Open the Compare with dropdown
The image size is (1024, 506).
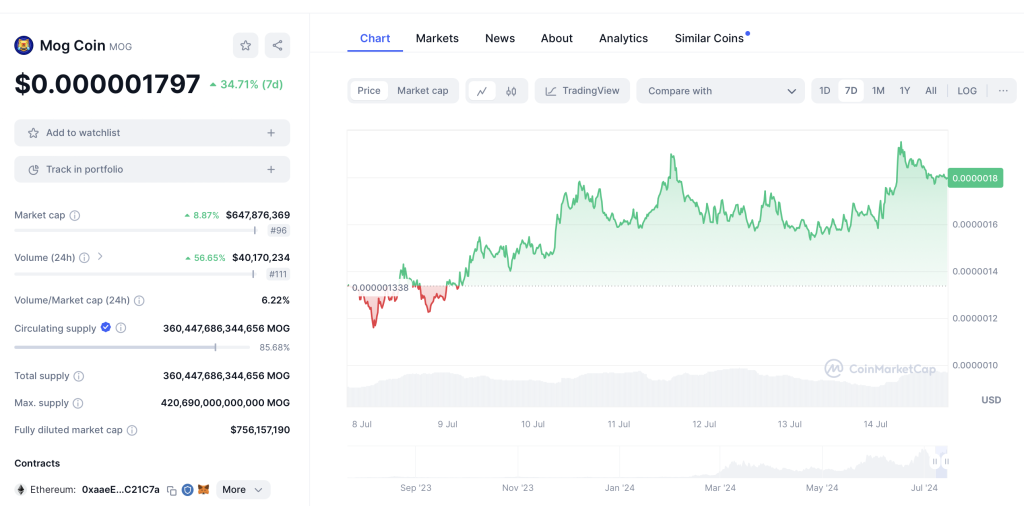[721, 91]
